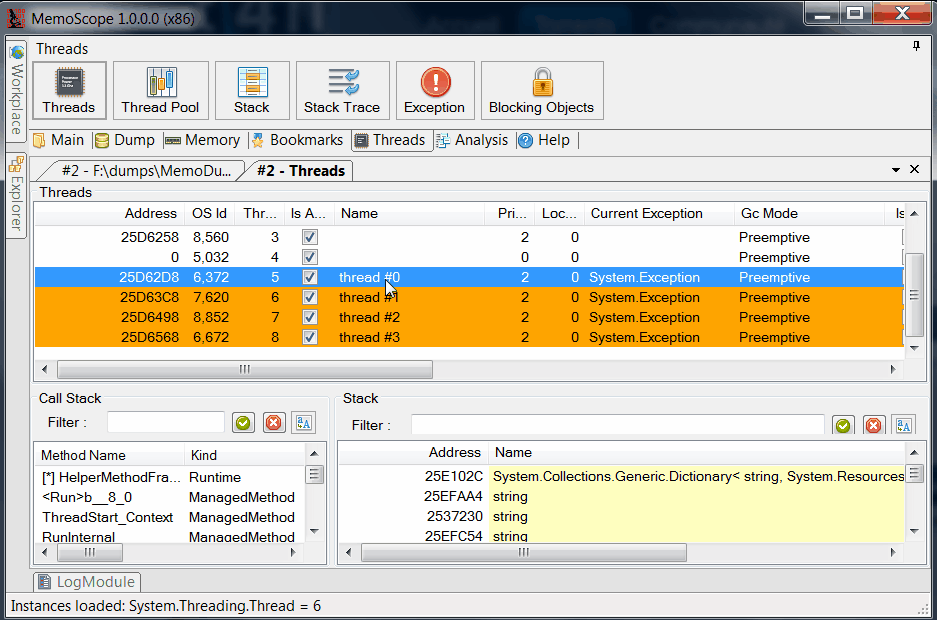The image size is (937, 620).
Task: Open the Thread Pool view
Action: (x=160, y=90)
